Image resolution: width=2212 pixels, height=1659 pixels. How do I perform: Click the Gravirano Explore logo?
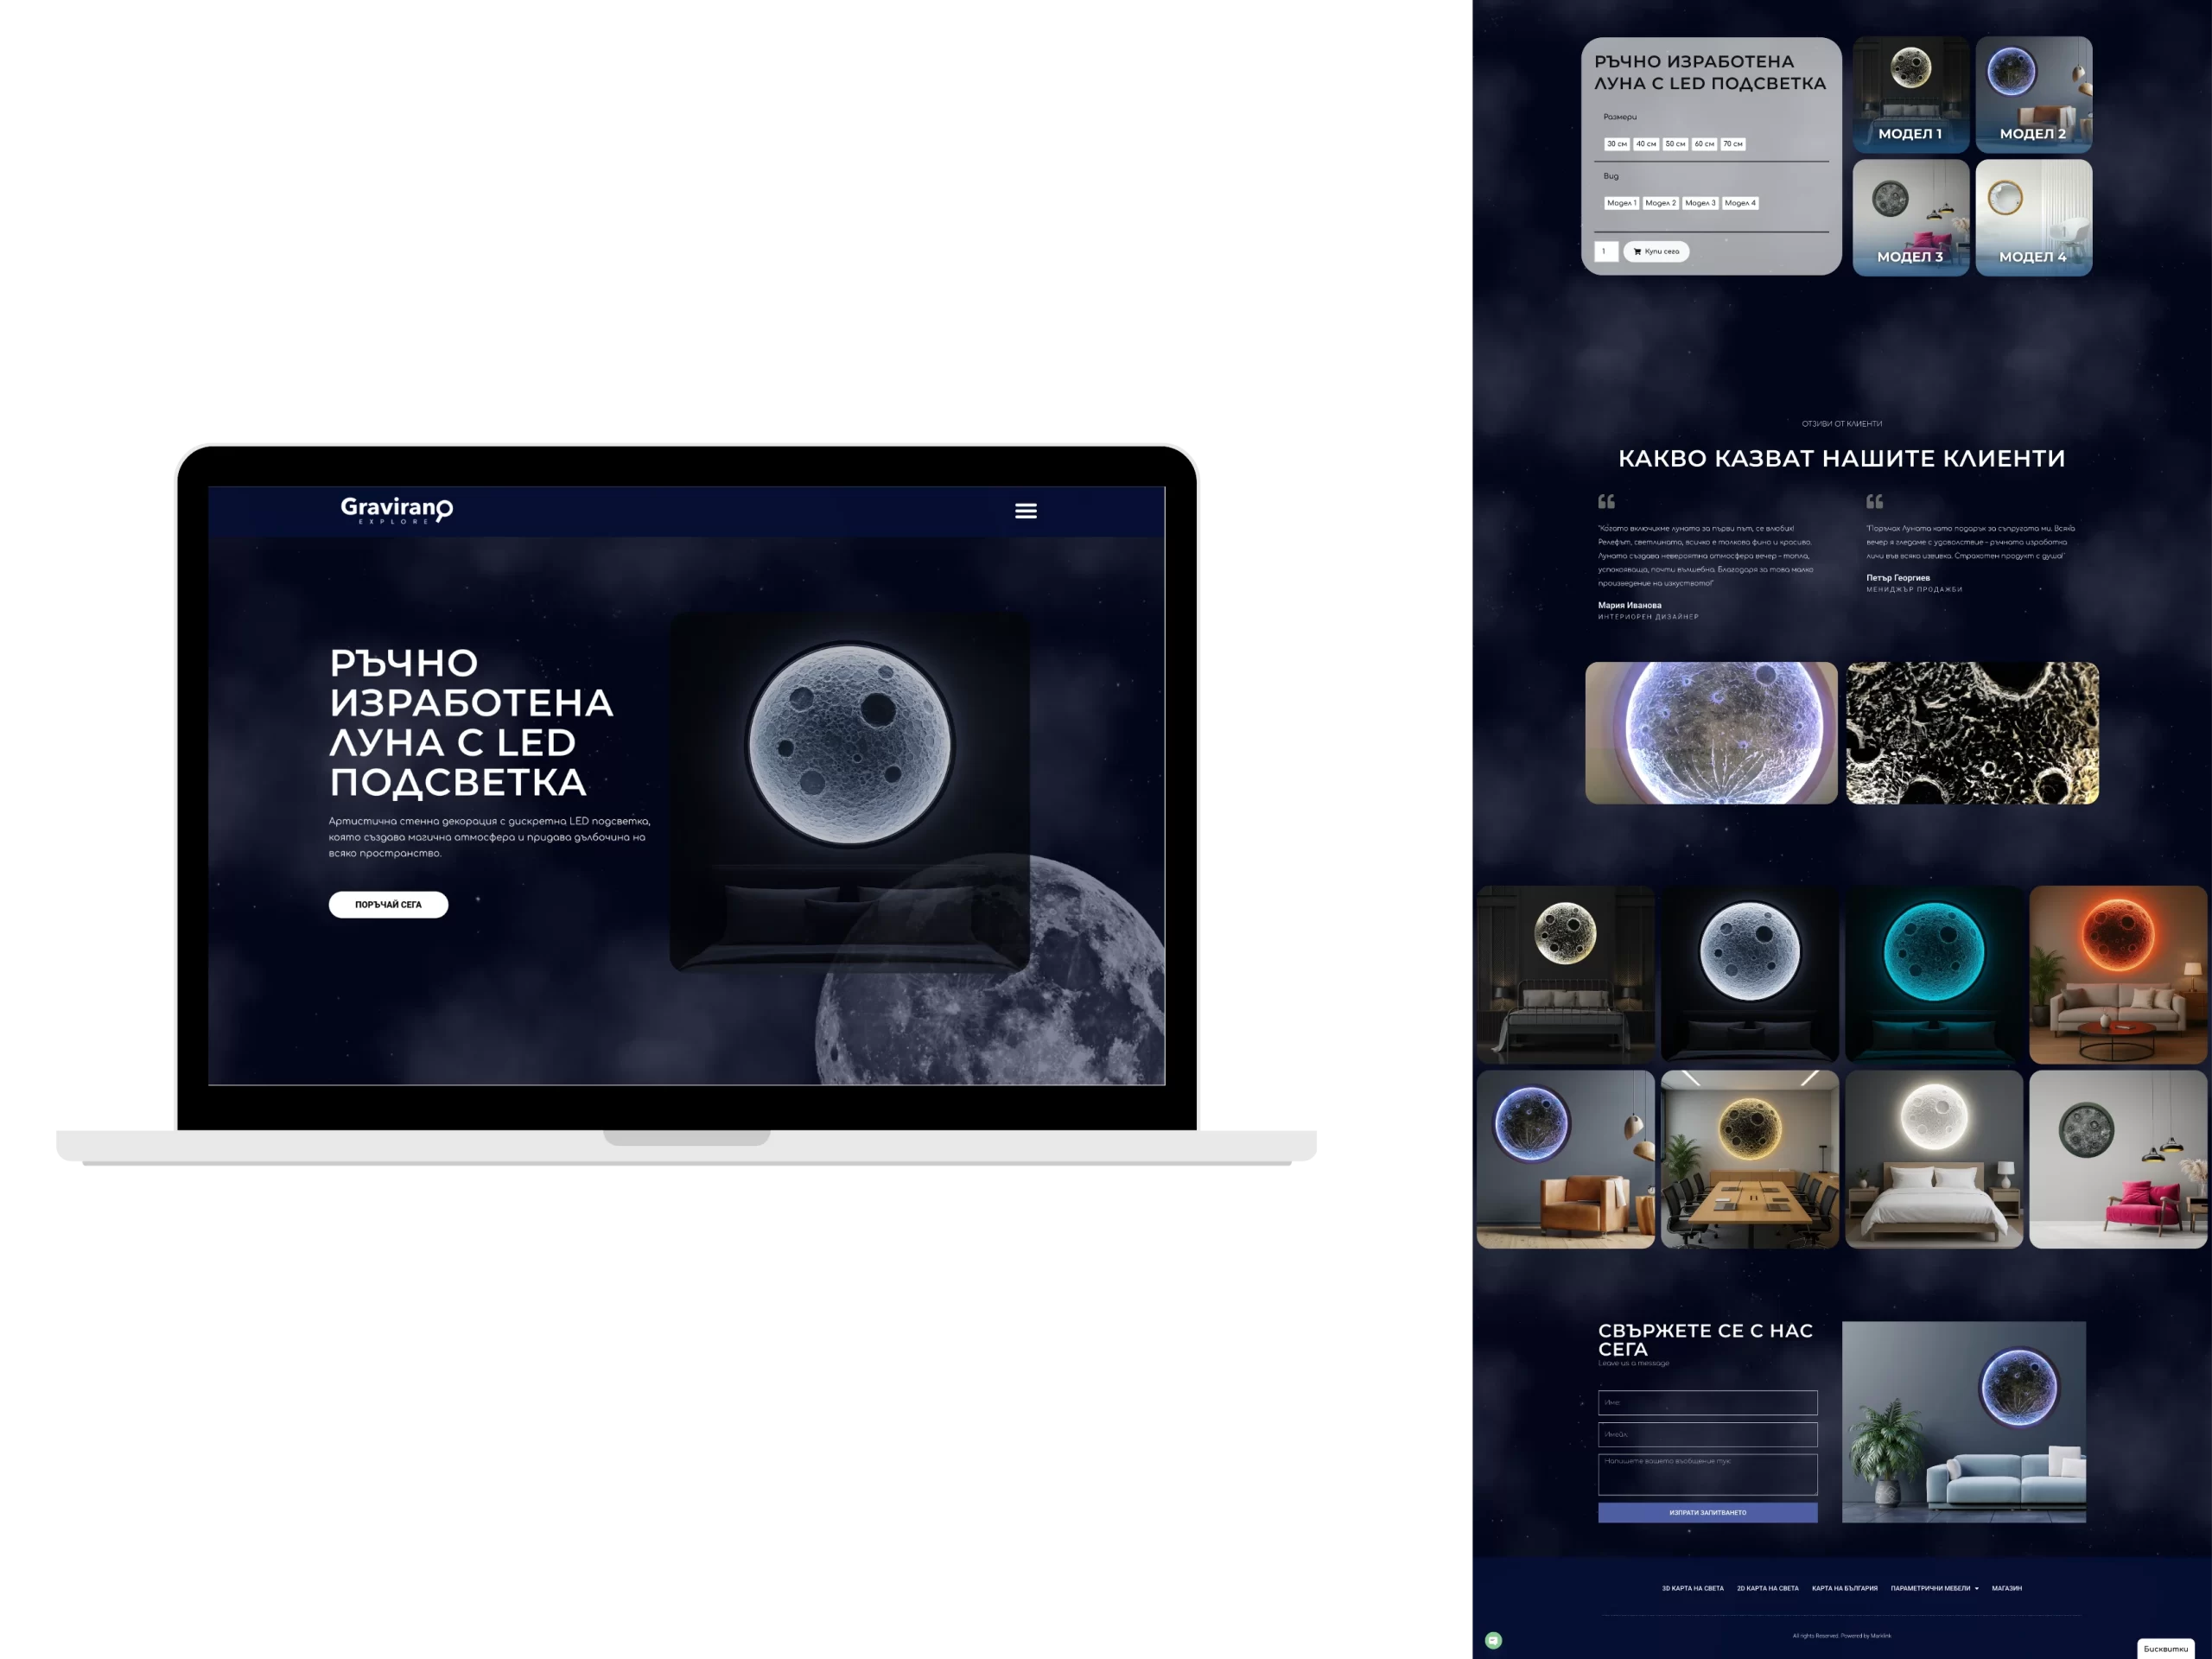pyautogui.click(x=396, y=510)
